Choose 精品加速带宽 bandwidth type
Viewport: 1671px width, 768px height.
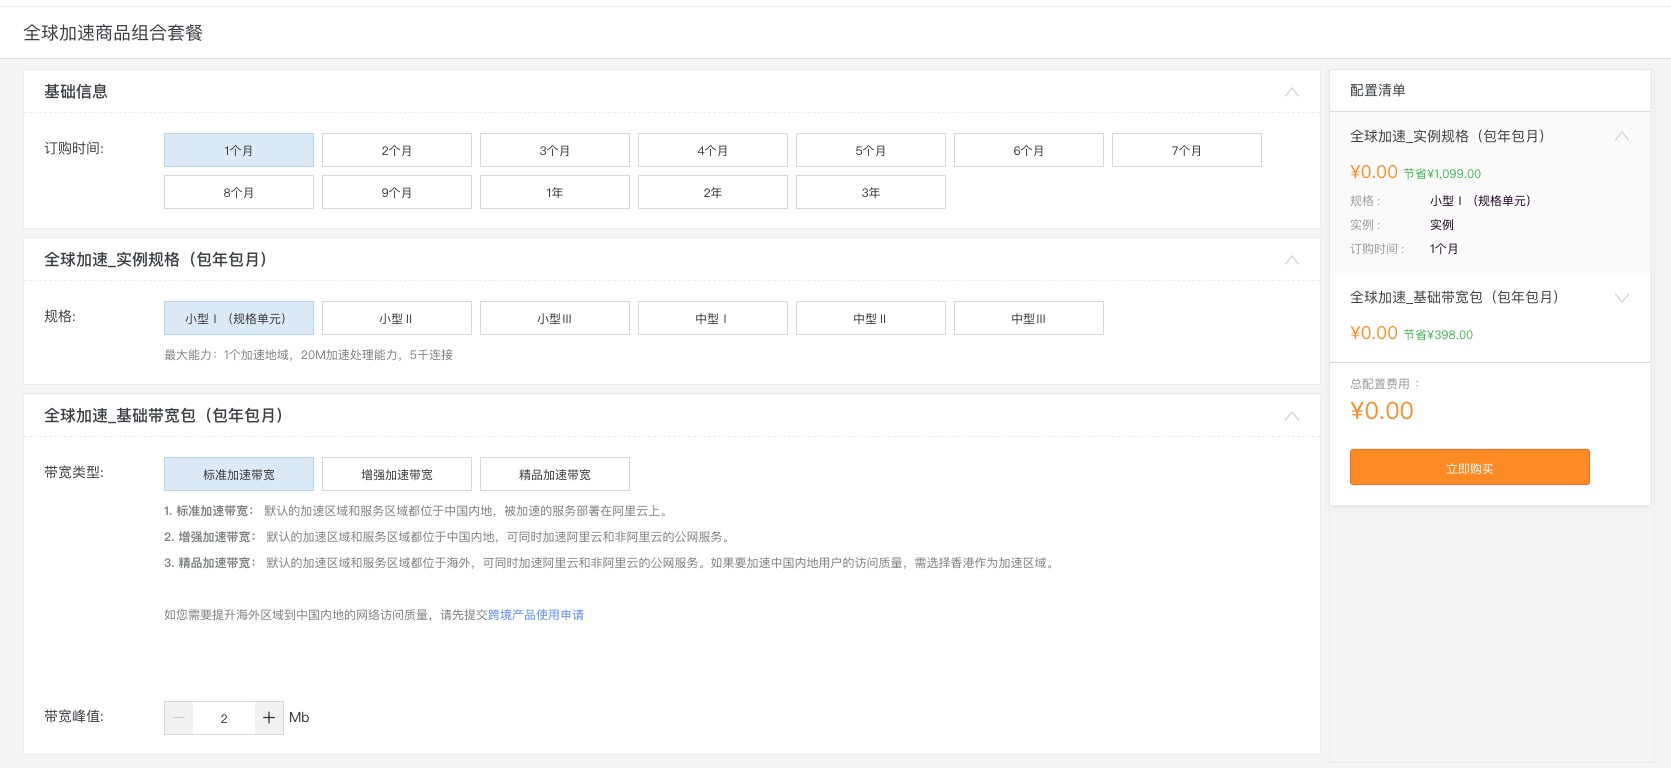point(555,475)
